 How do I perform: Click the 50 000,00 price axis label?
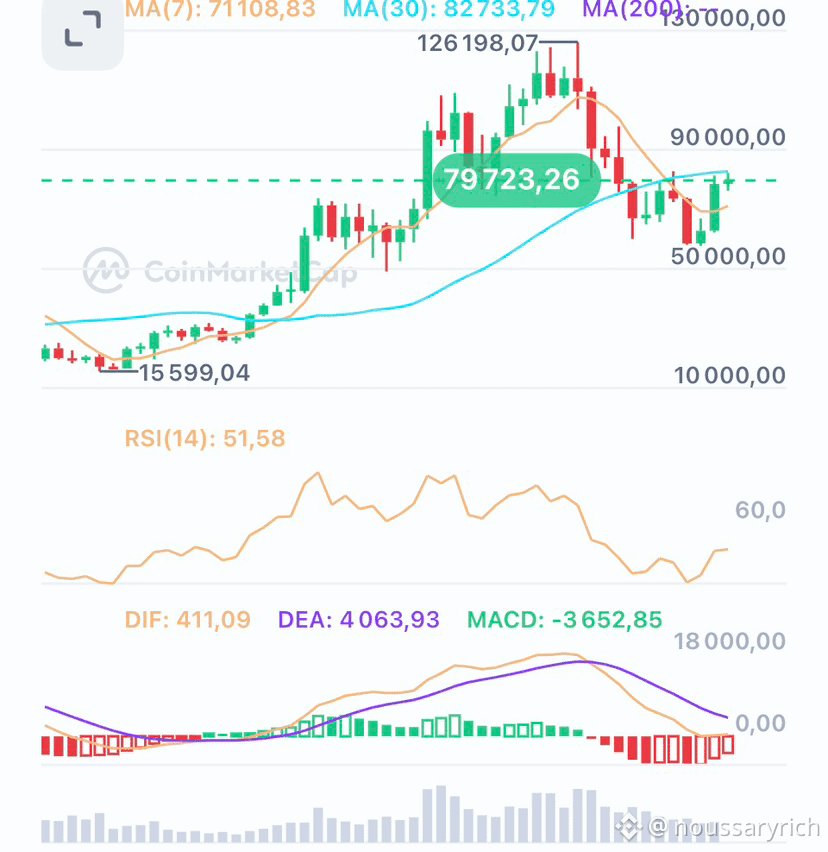click(728, 256)
